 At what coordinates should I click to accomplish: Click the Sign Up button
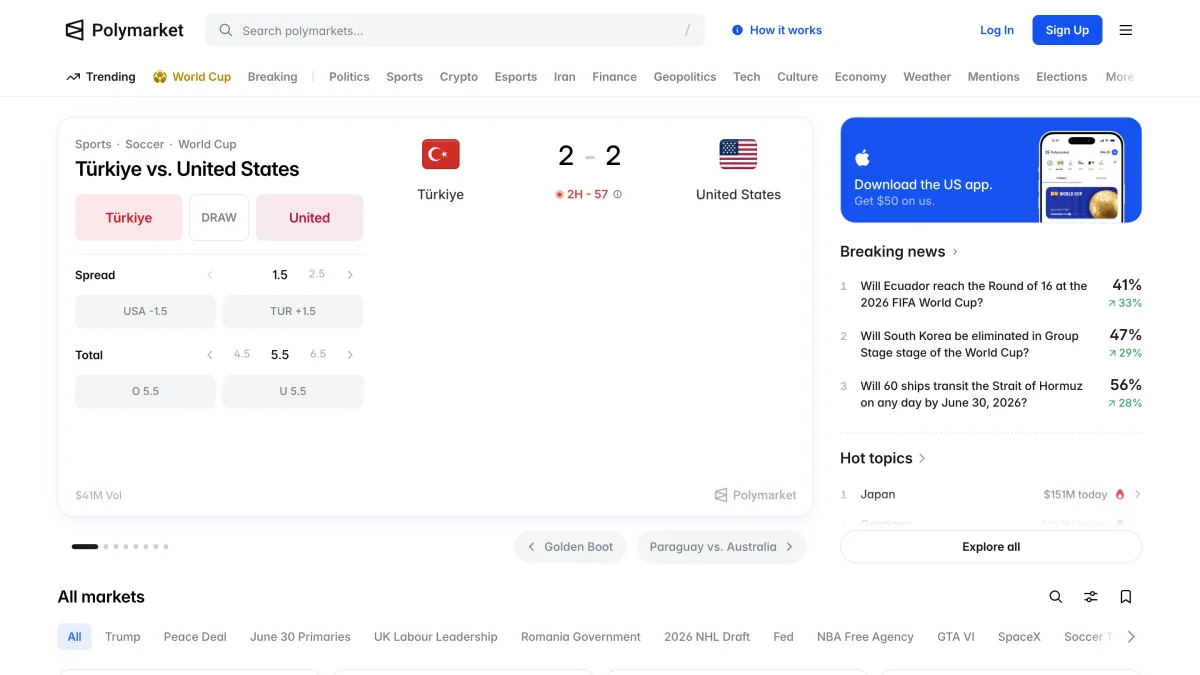[1067, 30]
